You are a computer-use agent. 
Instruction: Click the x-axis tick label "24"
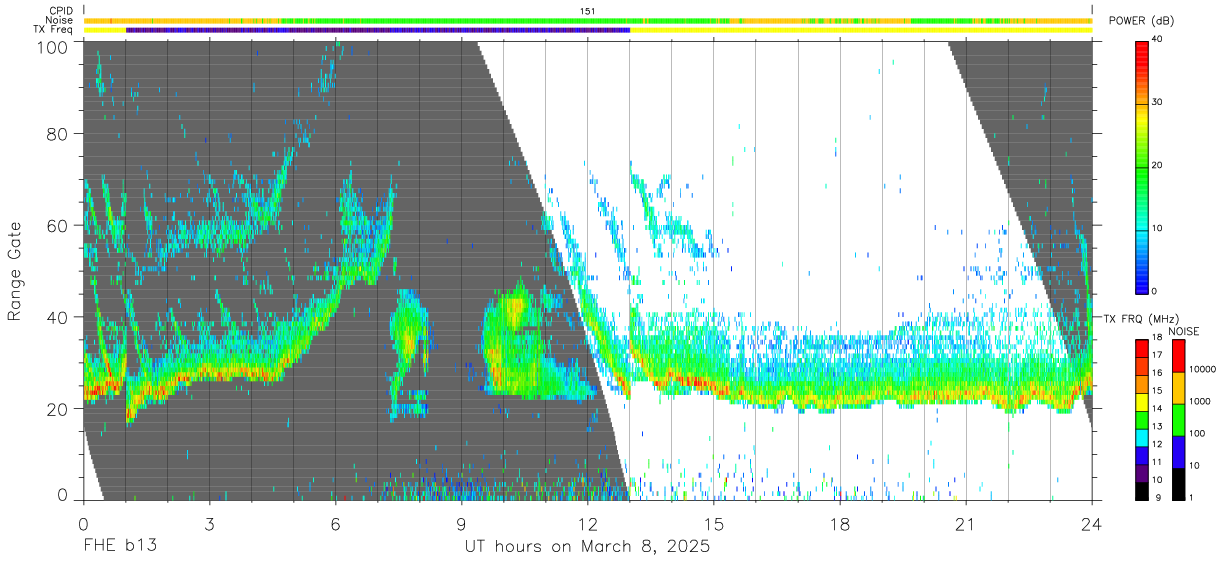tap(1091, 524)
